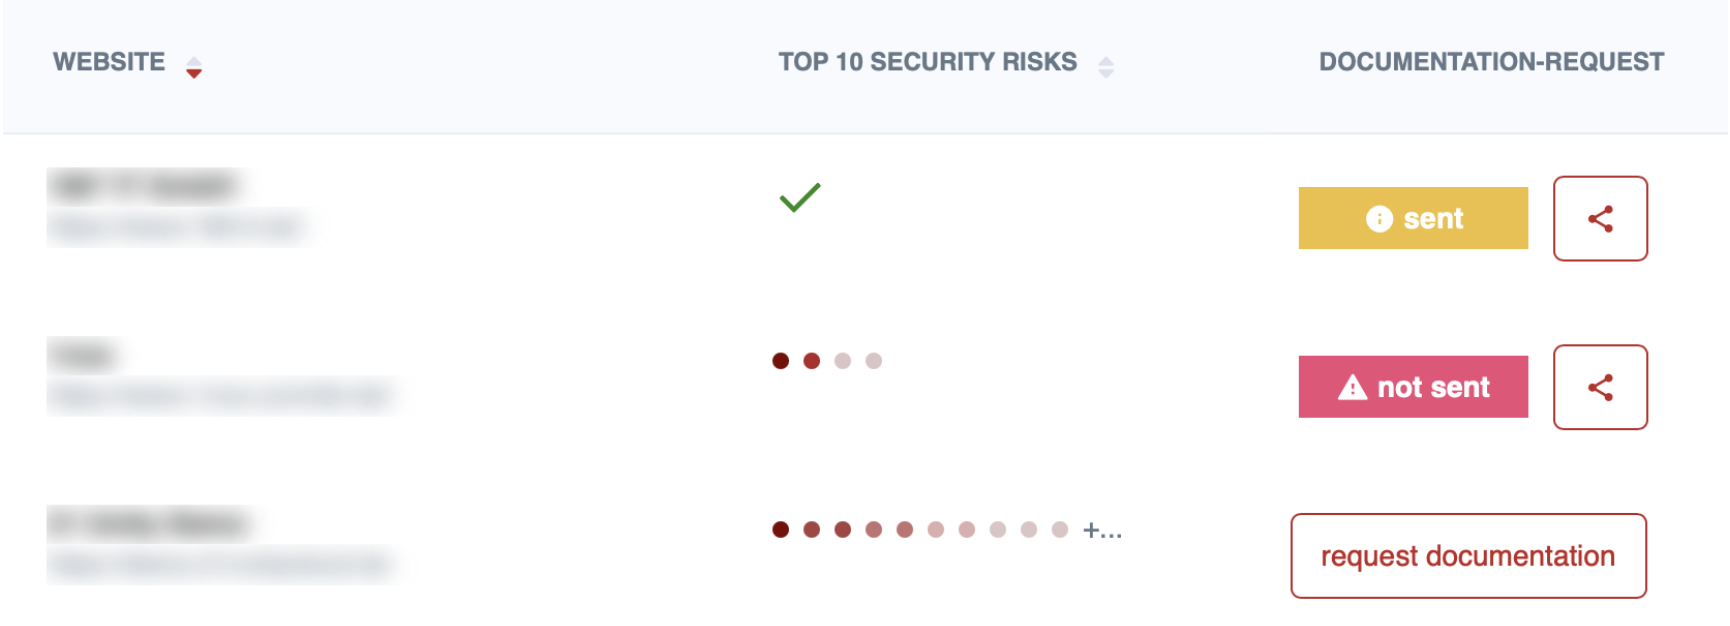Click last pale dot in four-dot row
The width and height of the screenshot is (1730, 626).
coord(874,361)
